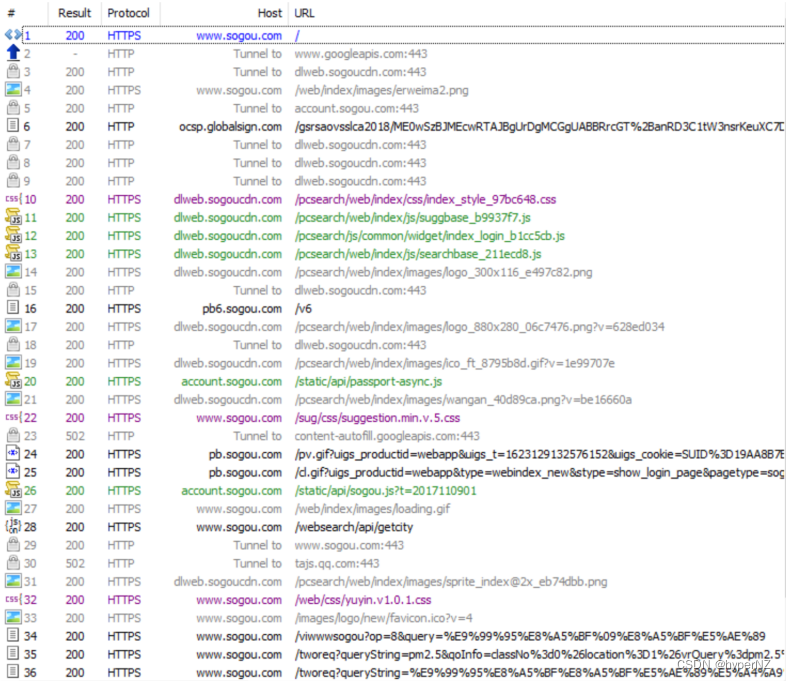Select the /tworeq?queryString=pm2.5 URL row

click(x=539, y=654)
